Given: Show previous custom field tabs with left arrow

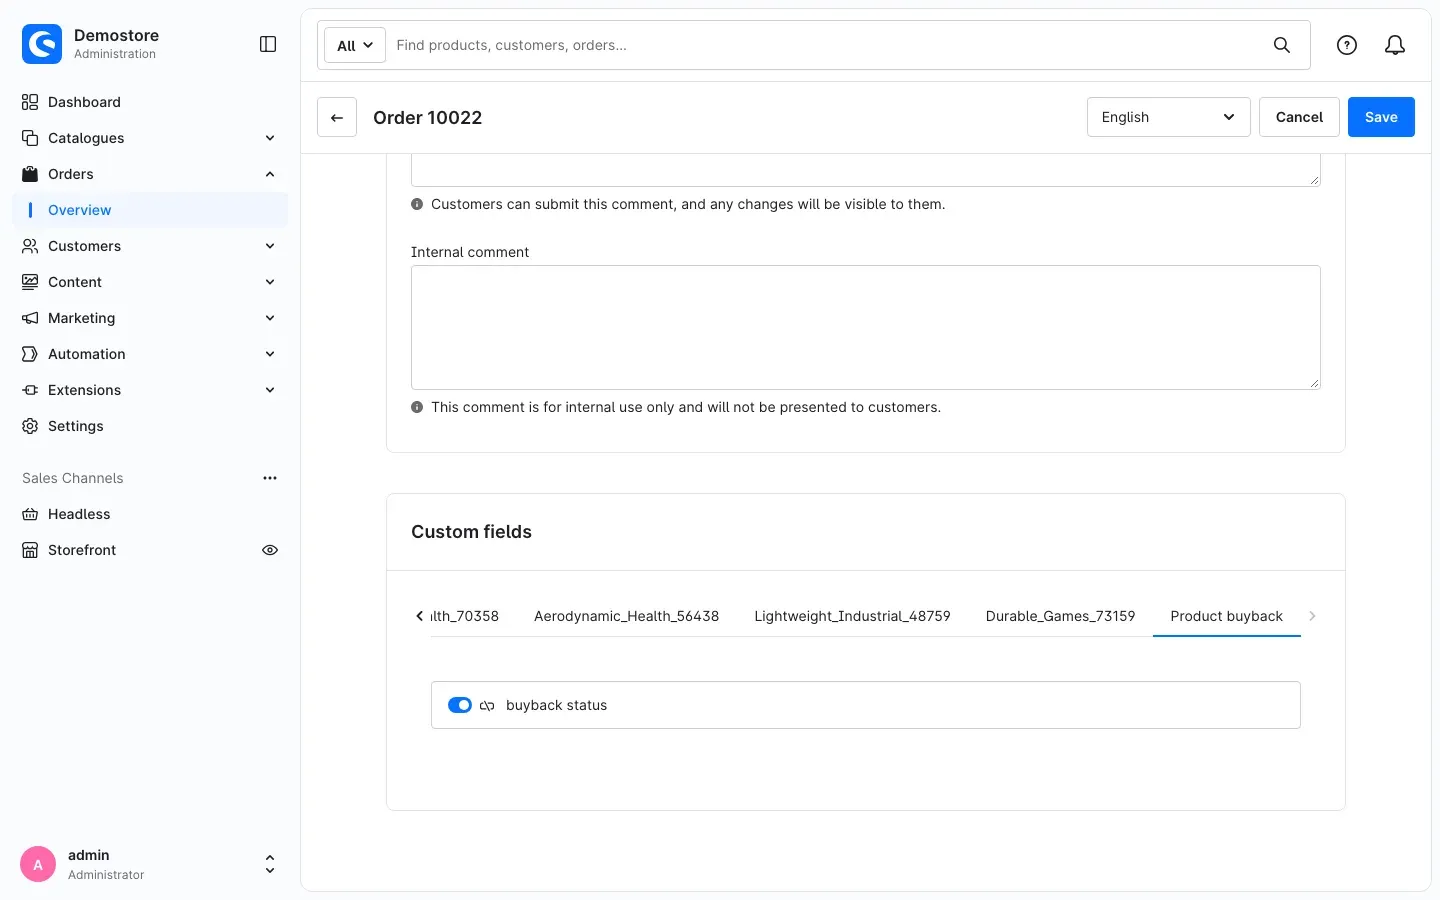Looking at the screenshot, I should point(419,616).
